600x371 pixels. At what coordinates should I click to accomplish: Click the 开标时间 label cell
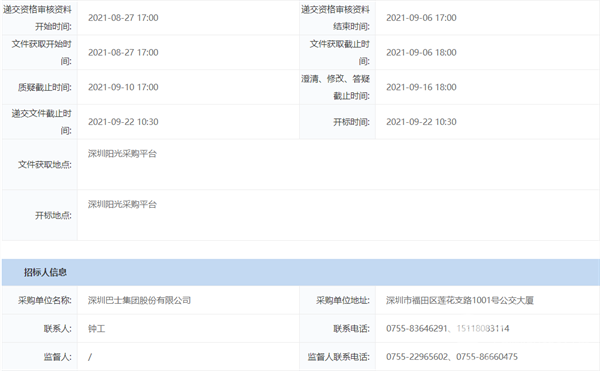coord(337,122)
